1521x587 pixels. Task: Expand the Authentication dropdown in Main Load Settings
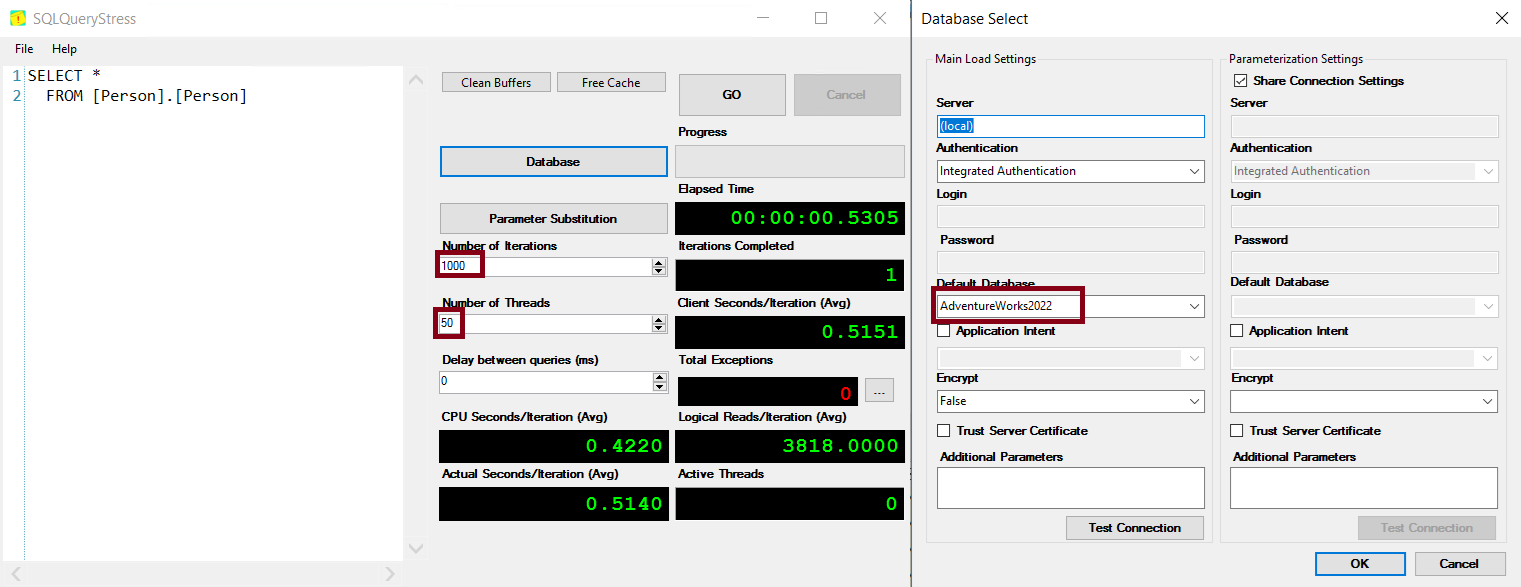coord(1195,172)
